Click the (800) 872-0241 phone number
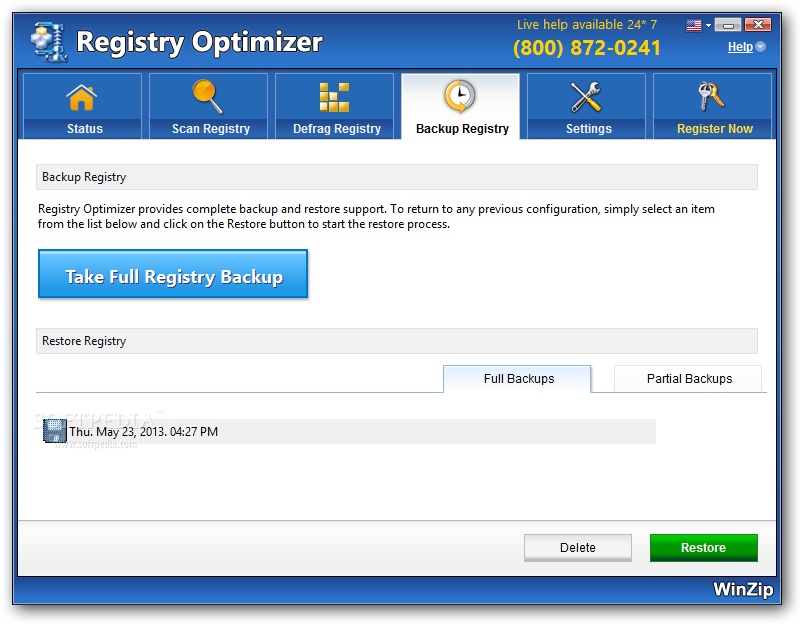 coord(587,48)
